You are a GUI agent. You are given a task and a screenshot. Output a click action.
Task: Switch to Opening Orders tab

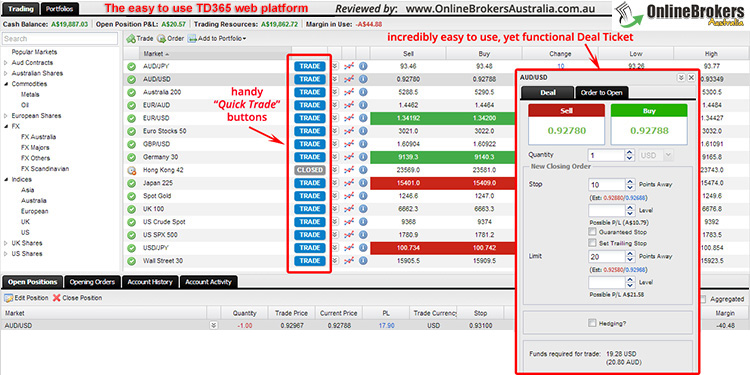click(93, 282)
